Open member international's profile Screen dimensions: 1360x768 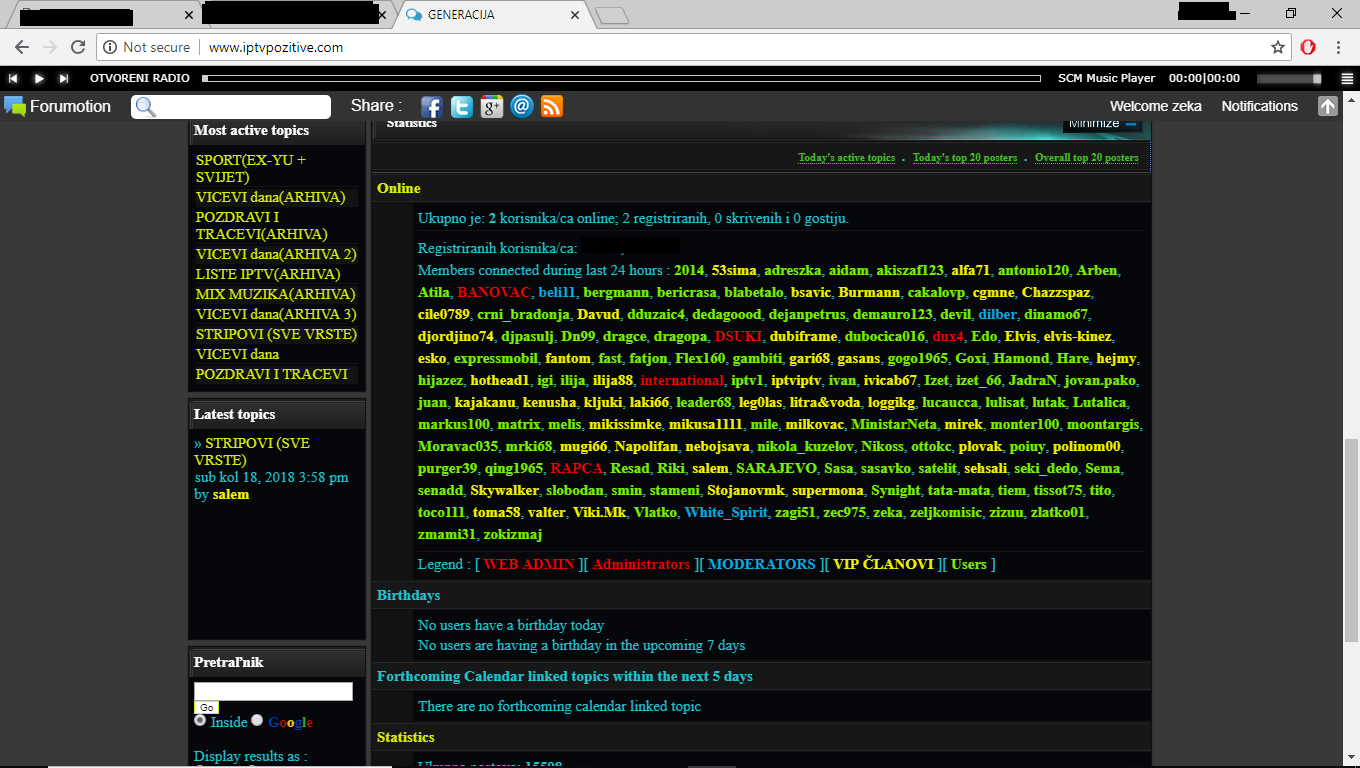(681, 380)
